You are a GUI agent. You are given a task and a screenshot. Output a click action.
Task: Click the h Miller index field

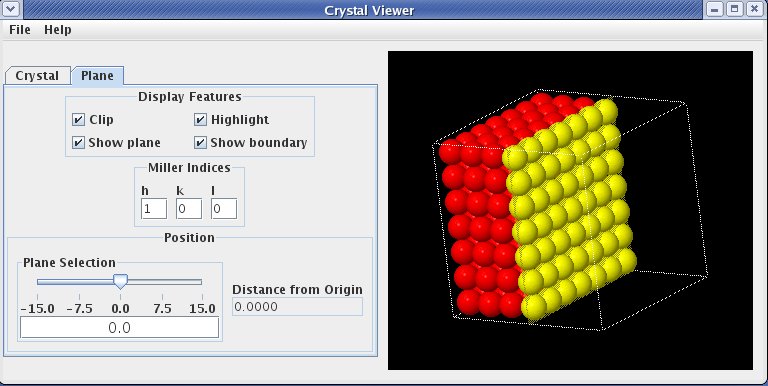154,209
